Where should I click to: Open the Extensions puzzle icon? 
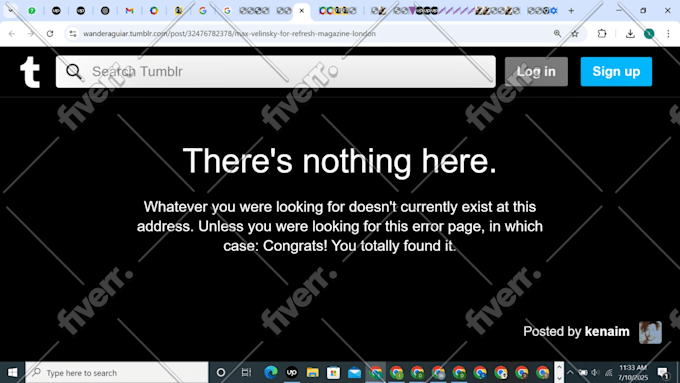(602, 33)
